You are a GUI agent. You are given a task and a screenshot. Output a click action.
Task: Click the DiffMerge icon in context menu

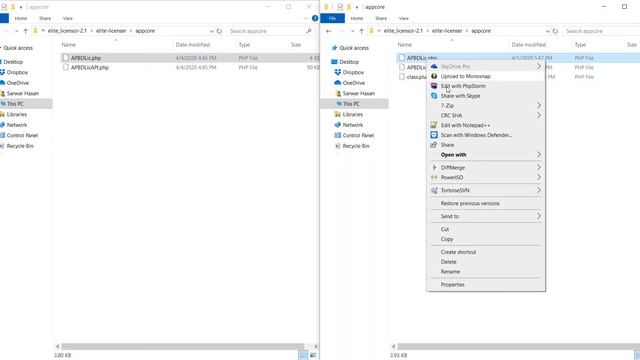point(434,167)
